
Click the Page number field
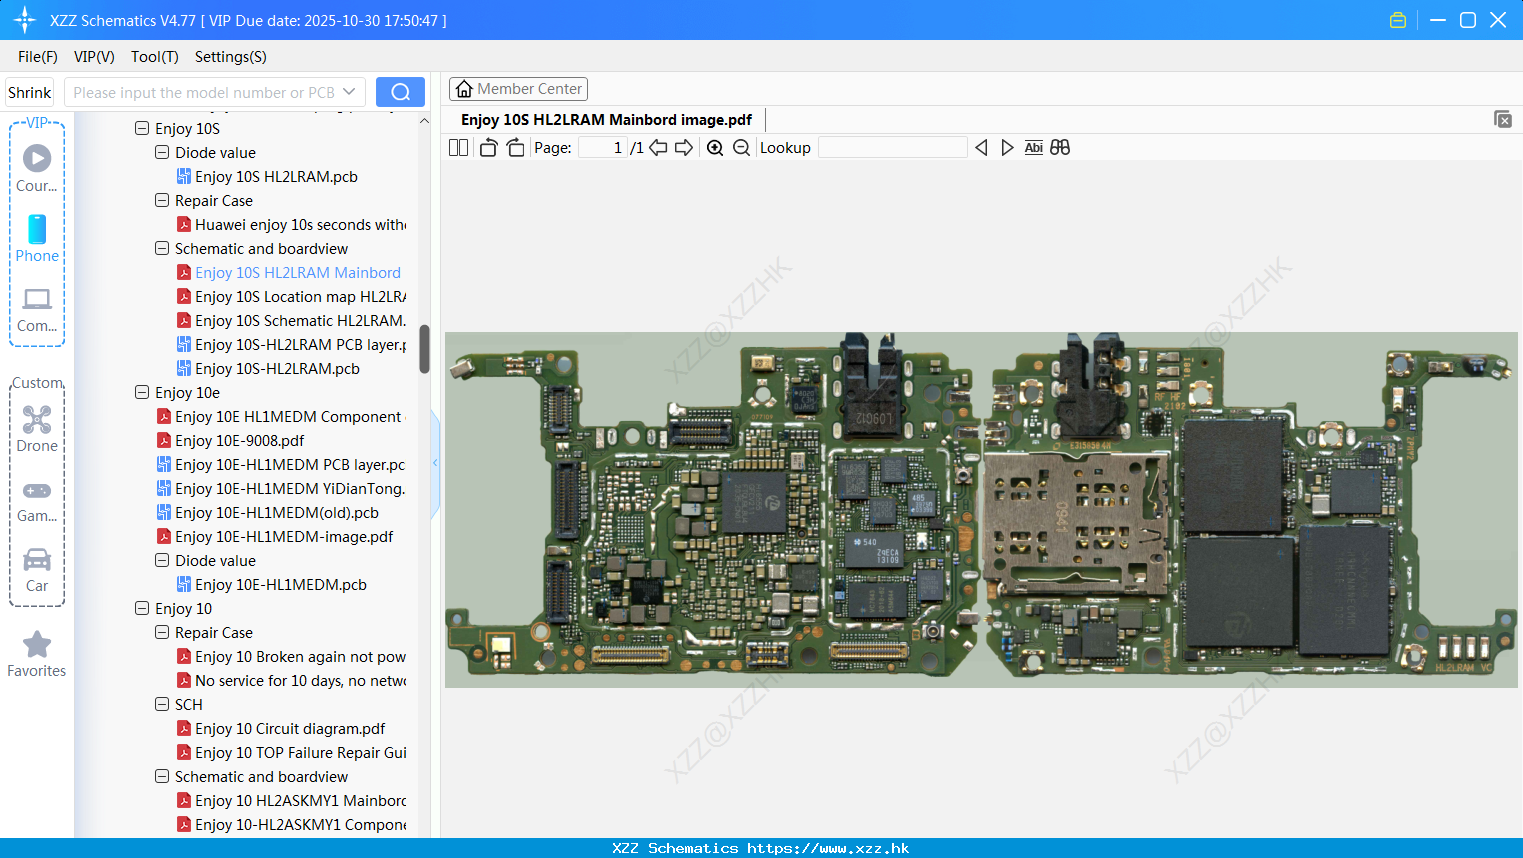click(603, 147)
